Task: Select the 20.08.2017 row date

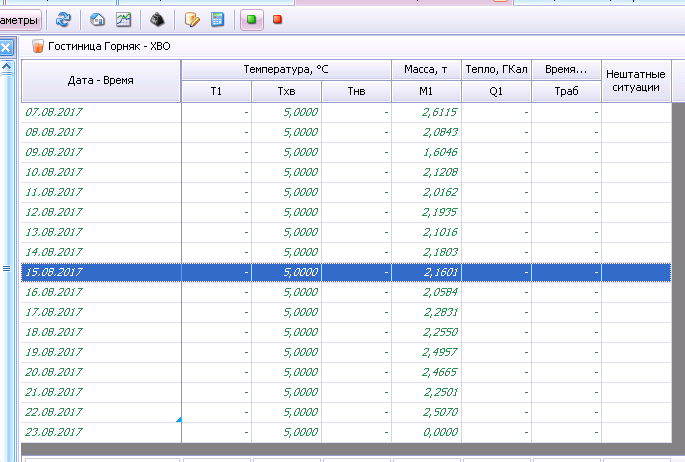Action: click(x=54, y=372)
